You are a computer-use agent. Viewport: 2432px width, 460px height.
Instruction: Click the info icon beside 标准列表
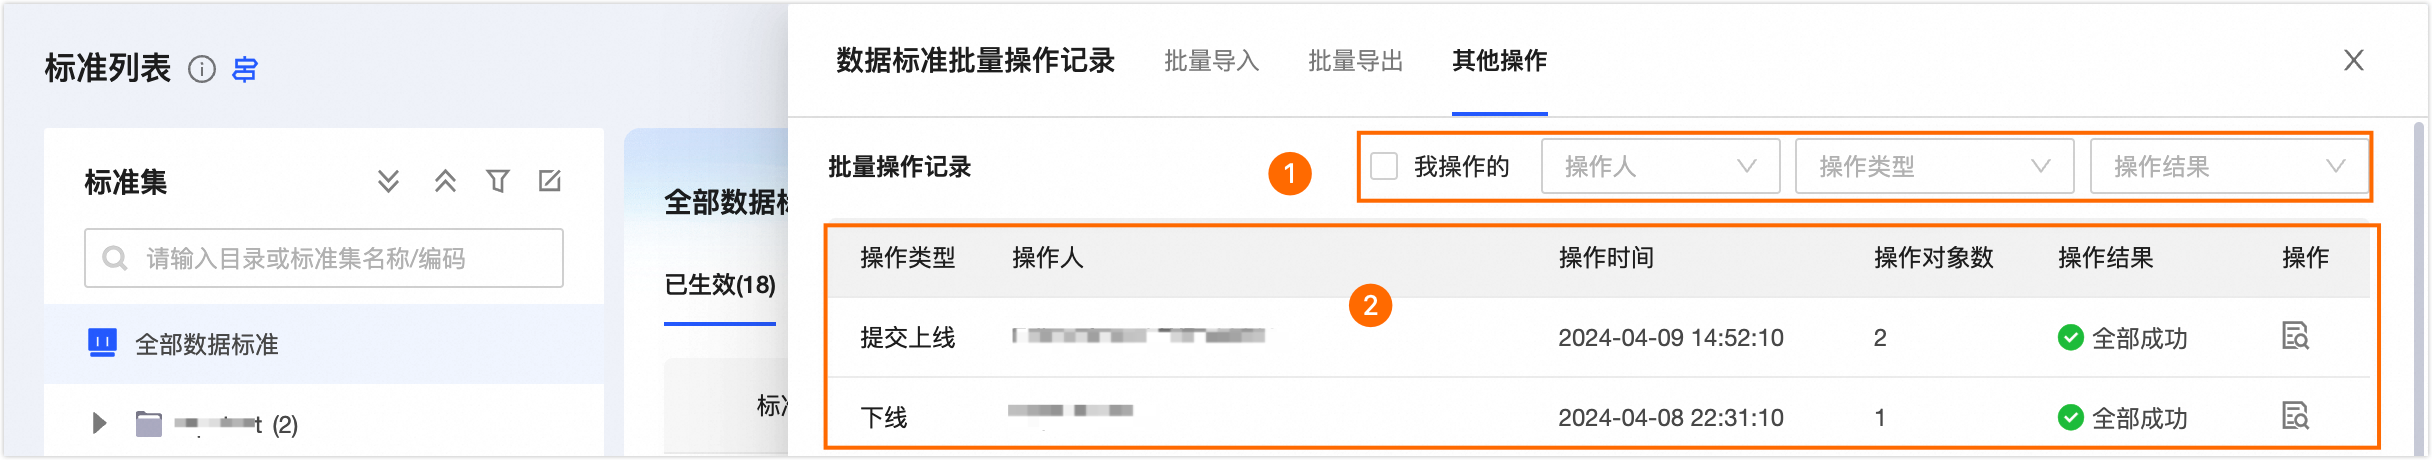pyautogui.click(x=202, y=69)
